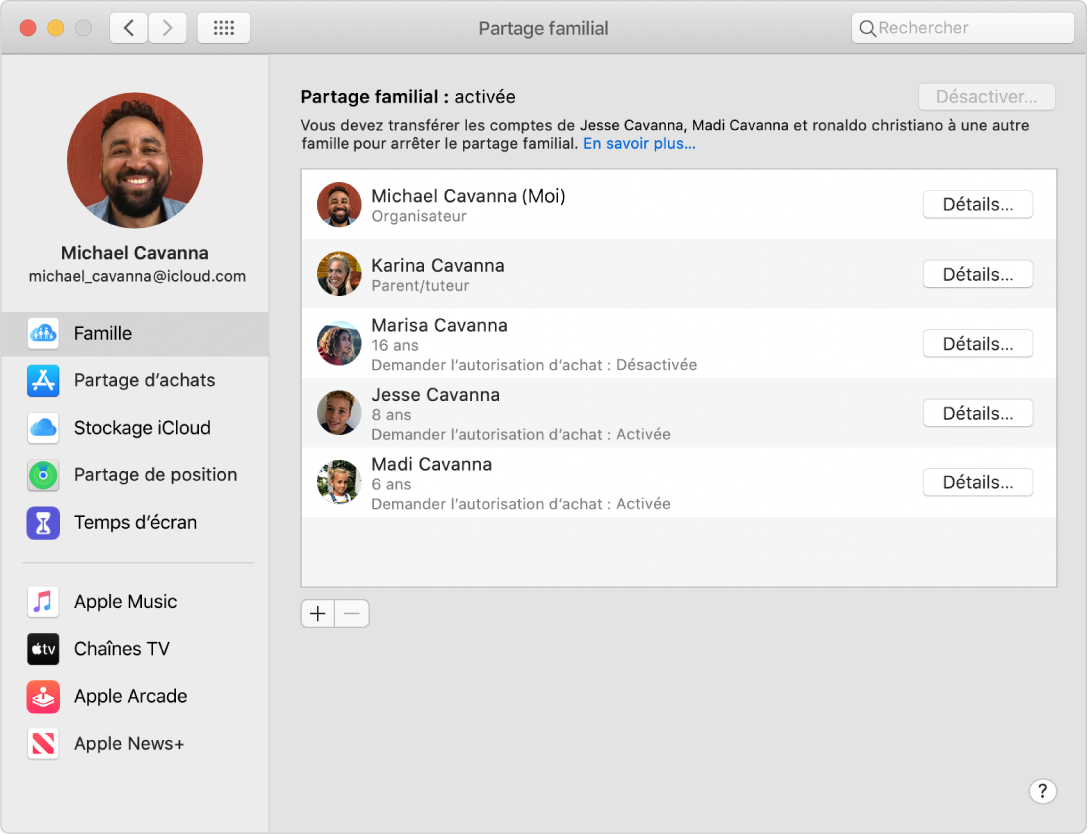The height and width of the screenshot is (835, 1088).
Task: Click the "16 ans" age text
Action: click(x=395, y=346)
